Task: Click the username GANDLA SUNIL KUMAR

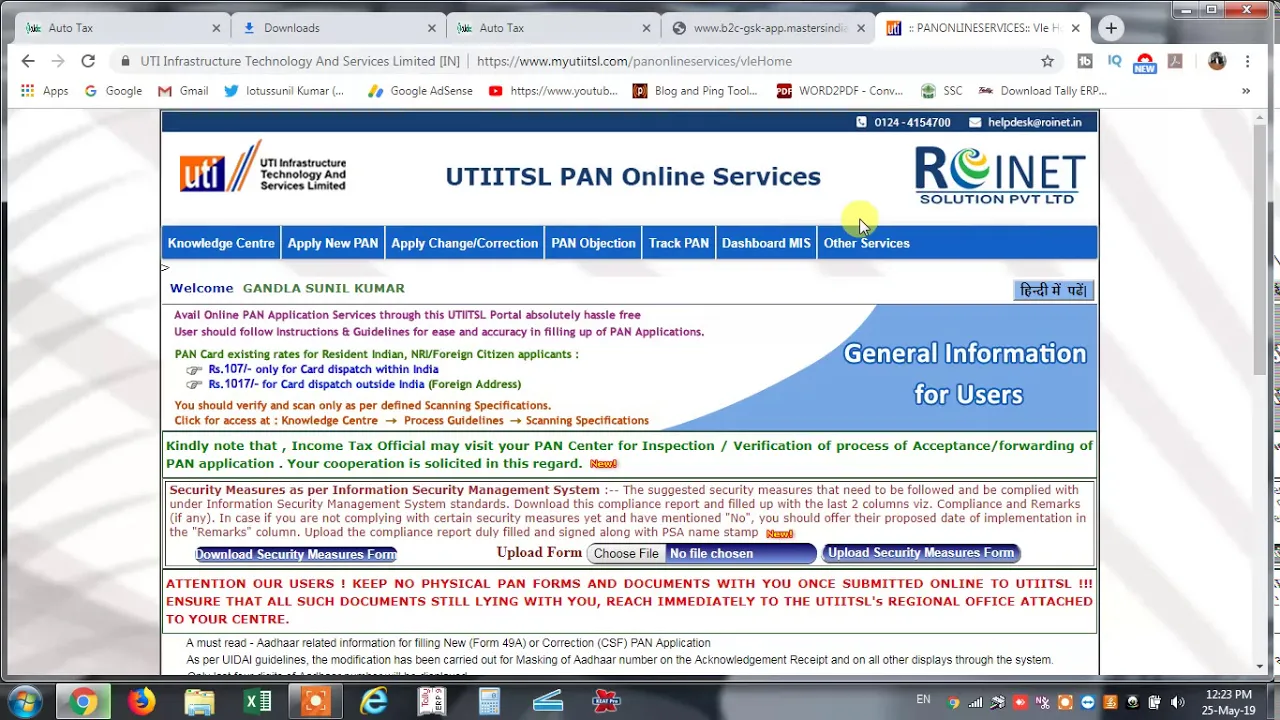Action: [324, 288]
